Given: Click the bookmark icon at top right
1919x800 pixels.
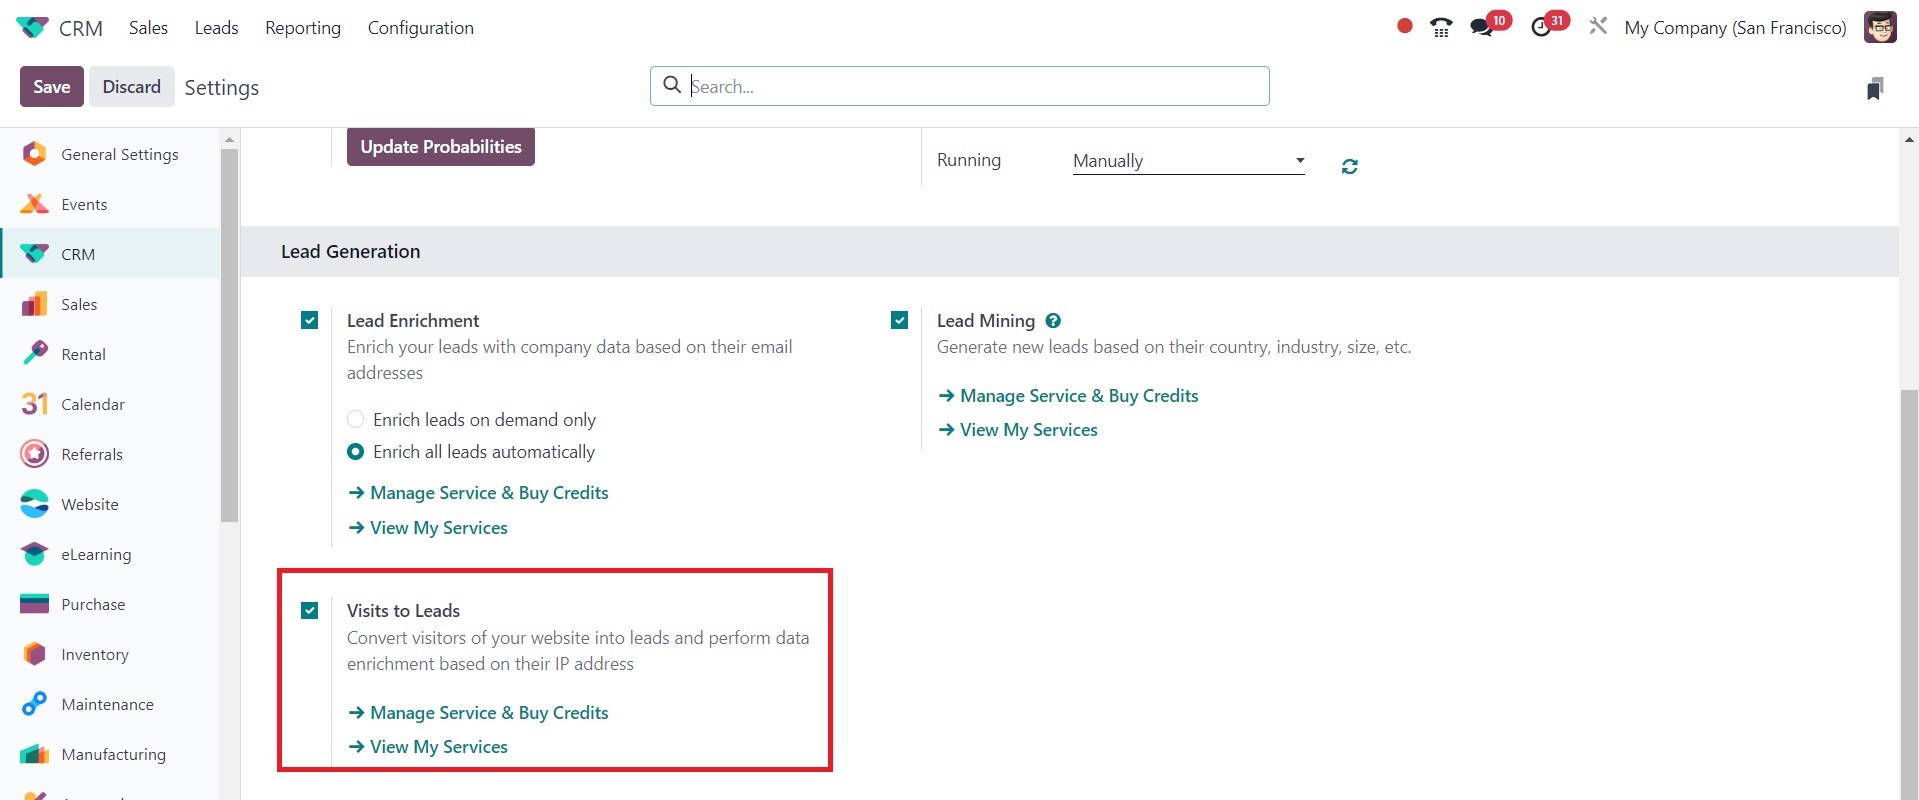Looking at the screenshot, I should [1875, 88].
